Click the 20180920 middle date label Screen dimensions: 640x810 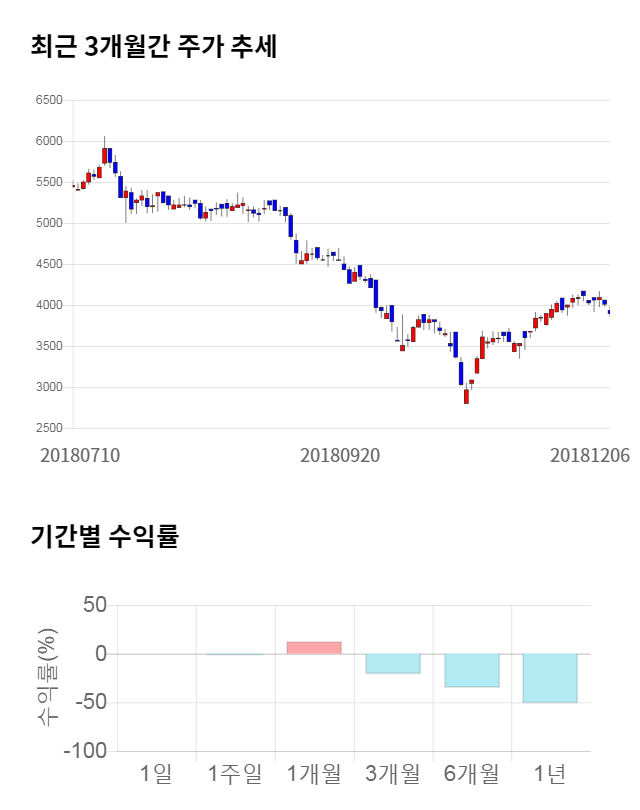(340, 454)
